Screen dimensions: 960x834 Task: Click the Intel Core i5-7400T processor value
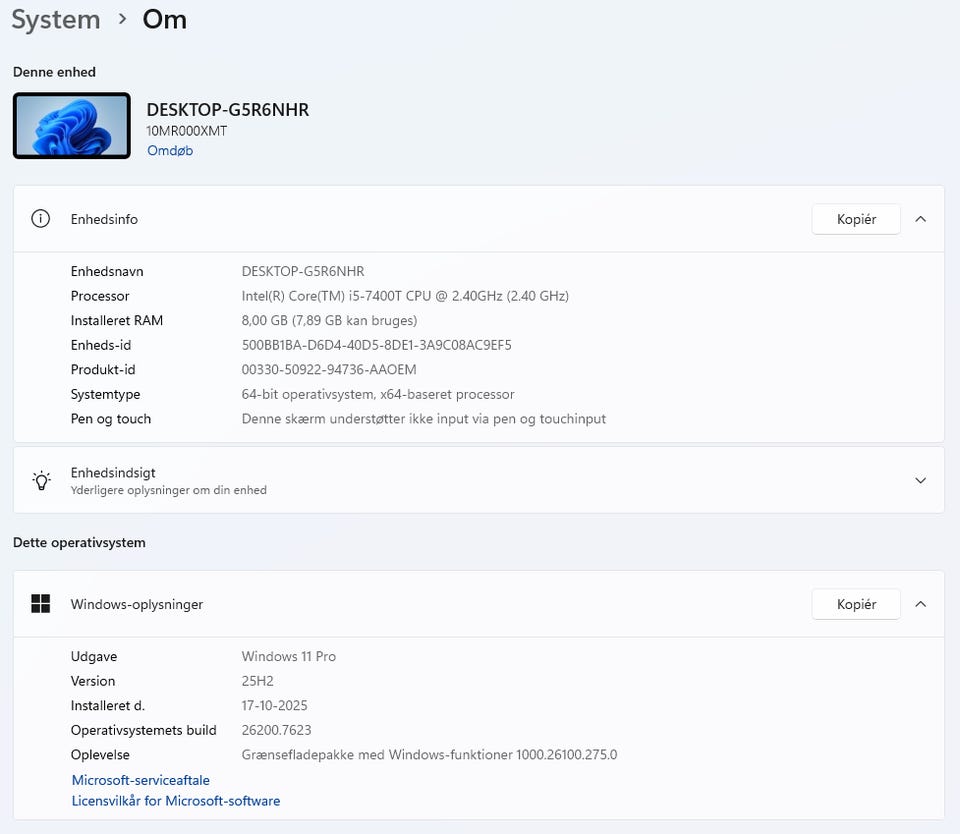pos(405,296)
